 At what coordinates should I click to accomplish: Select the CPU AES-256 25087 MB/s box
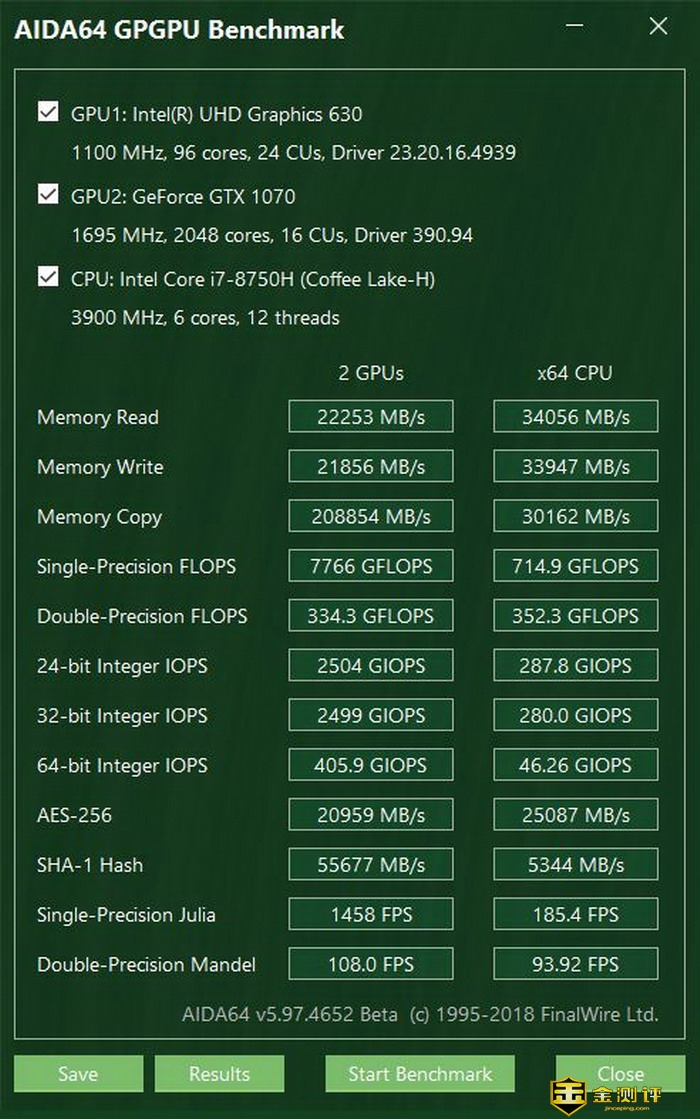click(x=575, y=815)
